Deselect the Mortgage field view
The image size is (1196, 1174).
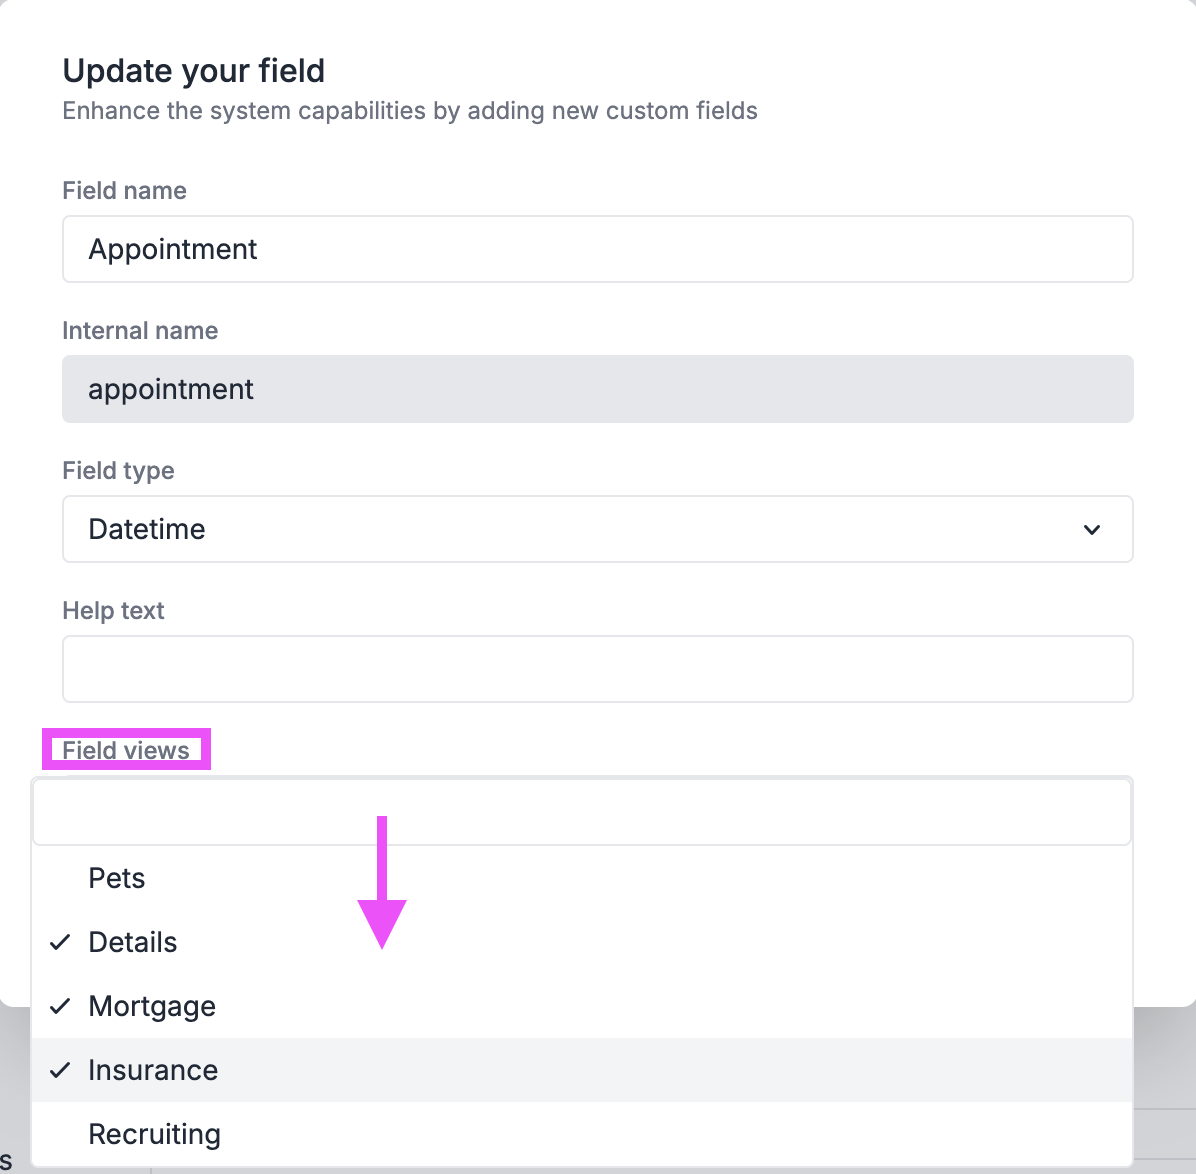[x=152, y=1005]
